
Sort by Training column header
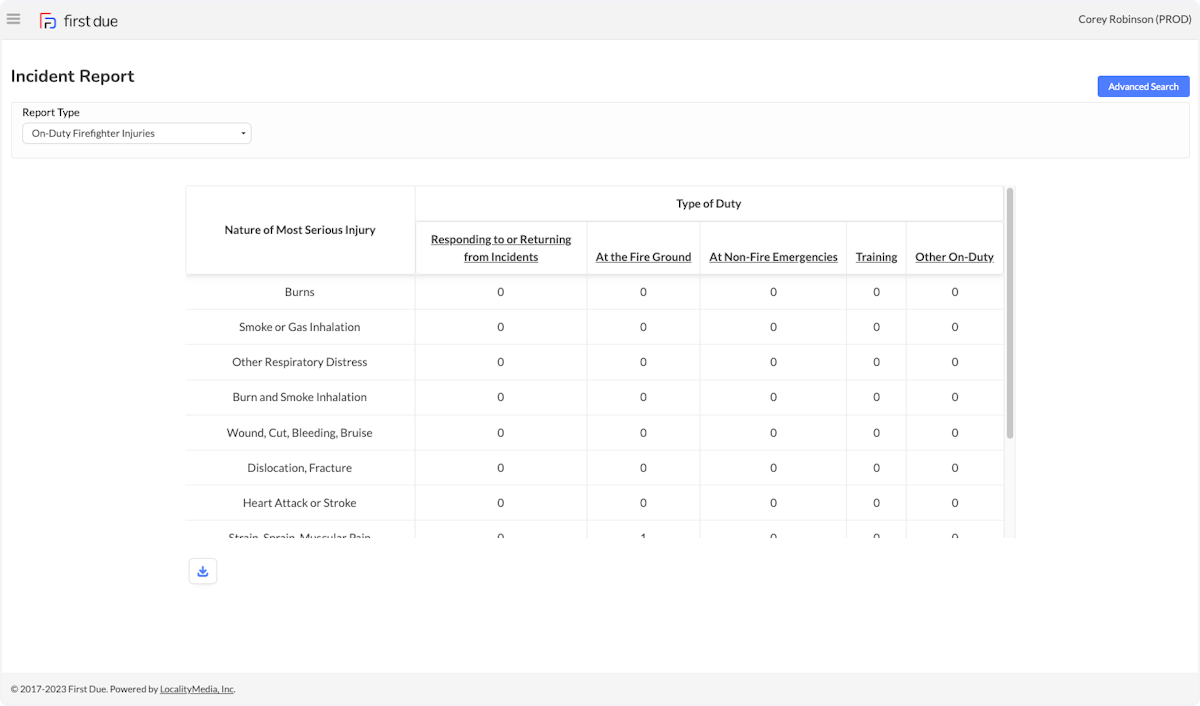(x=876, y=257)
